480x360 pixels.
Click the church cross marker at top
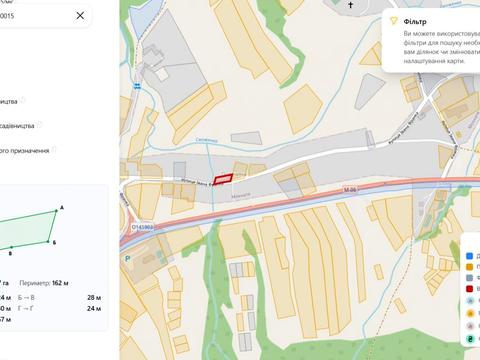350,5
